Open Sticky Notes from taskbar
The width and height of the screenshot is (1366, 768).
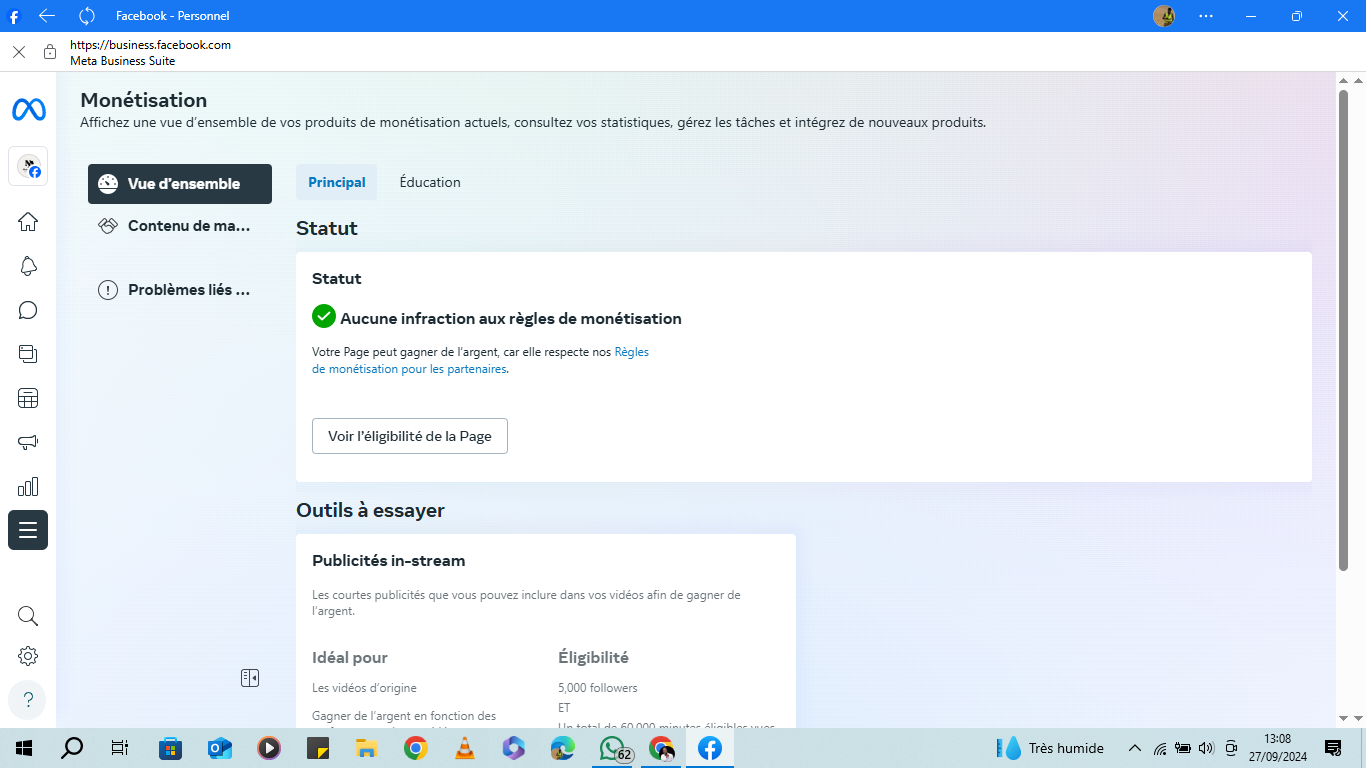tap(318, 748)
